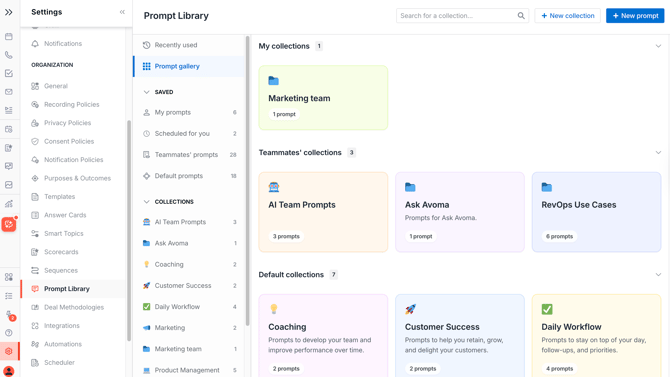The height and width of the screenshot is (377, 670).
Task: Open General organization settings
Action: pos(73,86)
